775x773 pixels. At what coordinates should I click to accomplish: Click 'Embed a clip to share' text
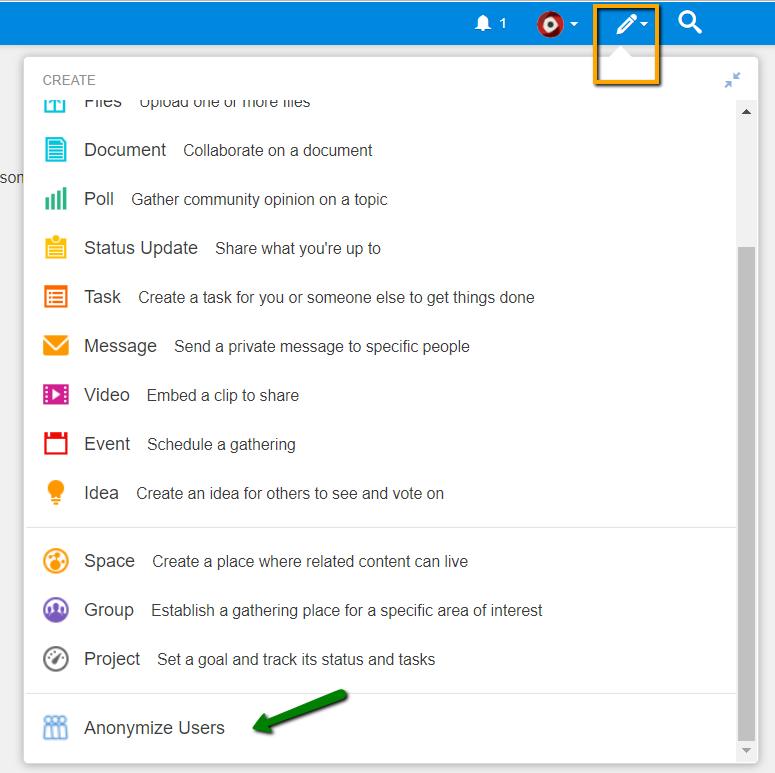click(x=223, y=395)
